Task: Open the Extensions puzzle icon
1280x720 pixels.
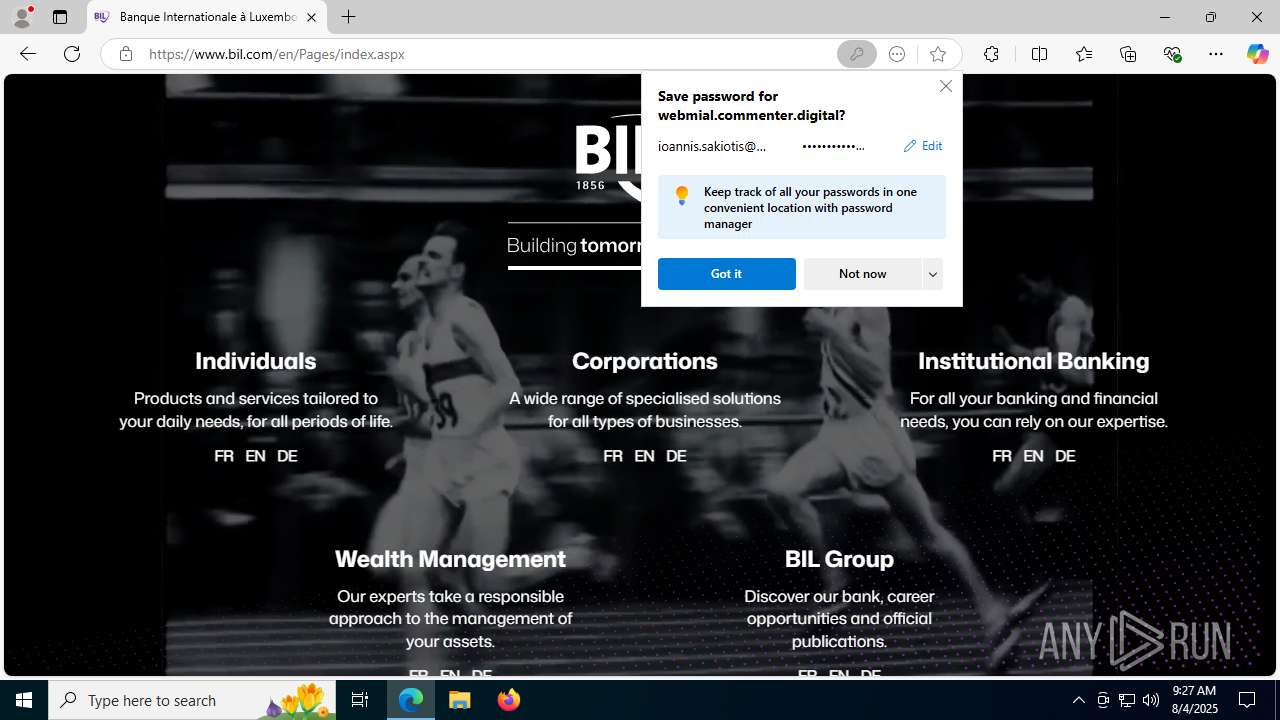Action: click(x=991, y=54)
